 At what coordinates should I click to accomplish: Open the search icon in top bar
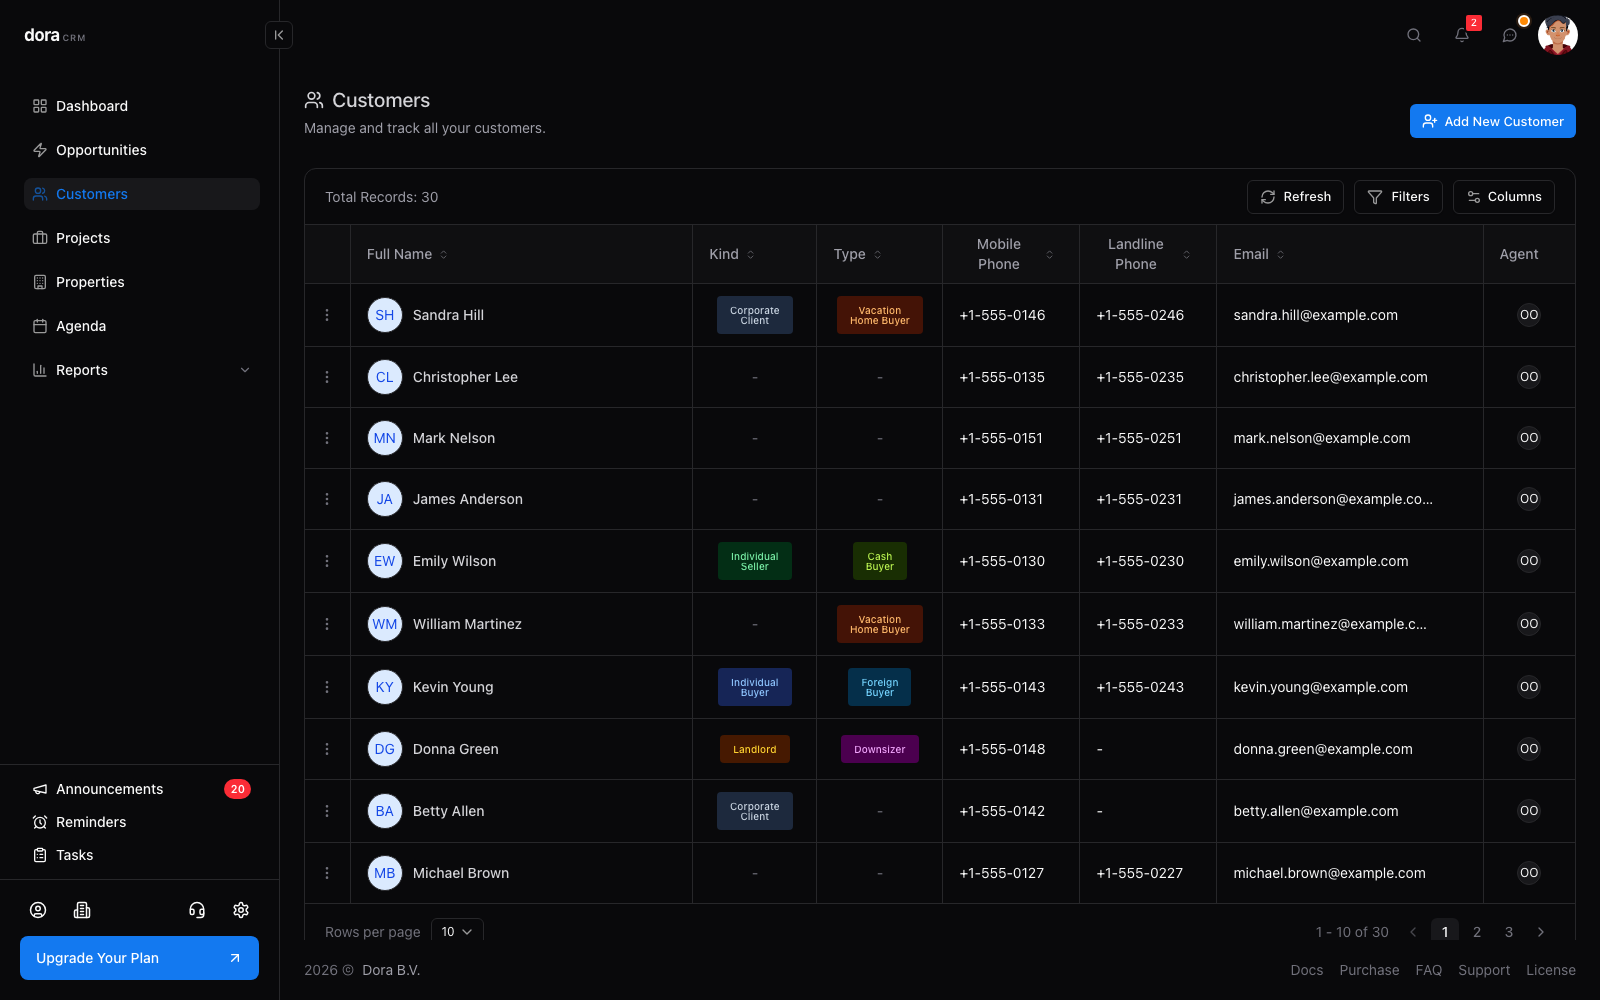click(1414, 35)
